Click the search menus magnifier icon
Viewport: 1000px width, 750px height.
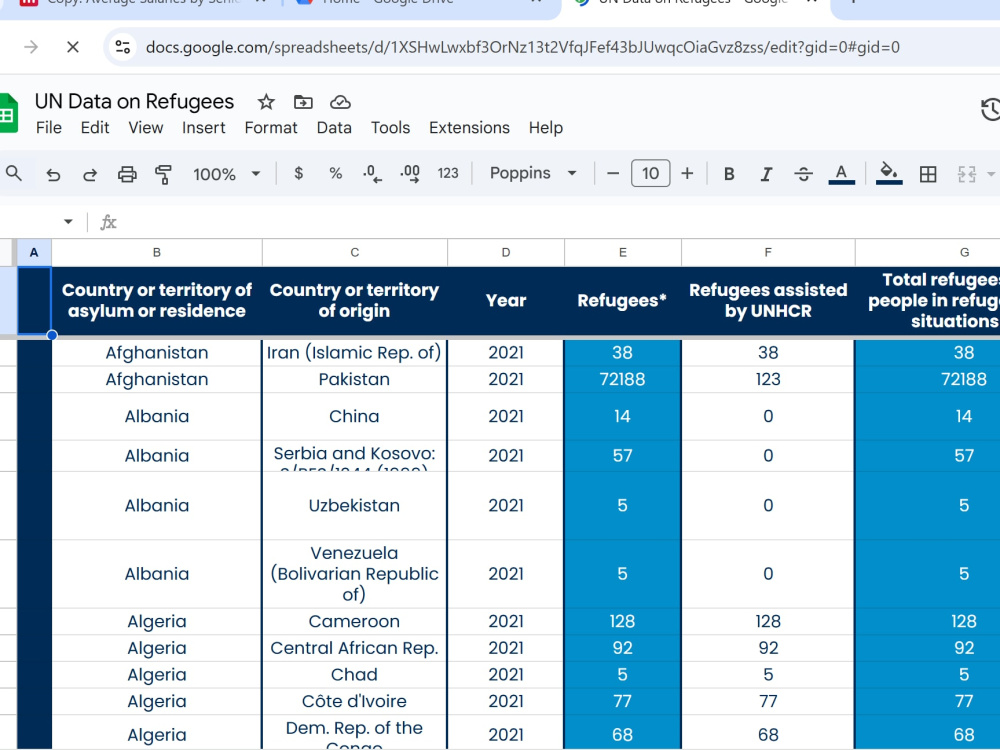[13, 173]
